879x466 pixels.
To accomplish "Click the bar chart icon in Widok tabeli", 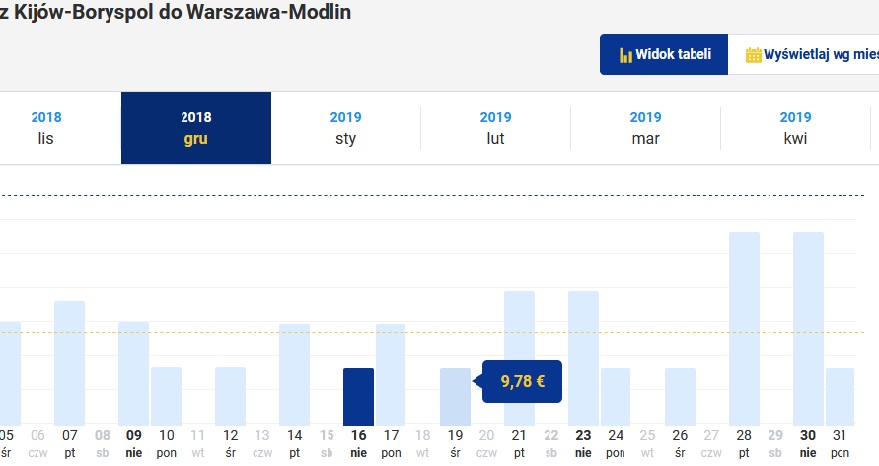I will pos(626,55).
